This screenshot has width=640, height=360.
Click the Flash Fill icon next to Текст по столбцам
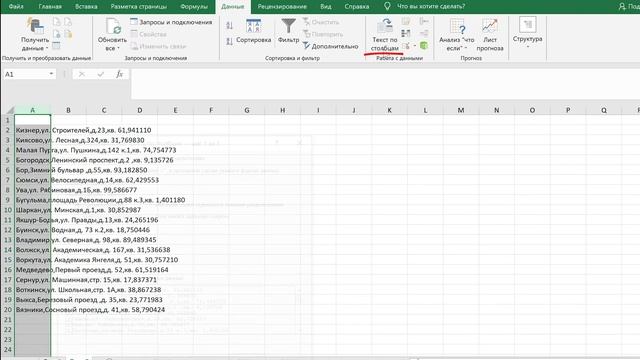[406, 21]
